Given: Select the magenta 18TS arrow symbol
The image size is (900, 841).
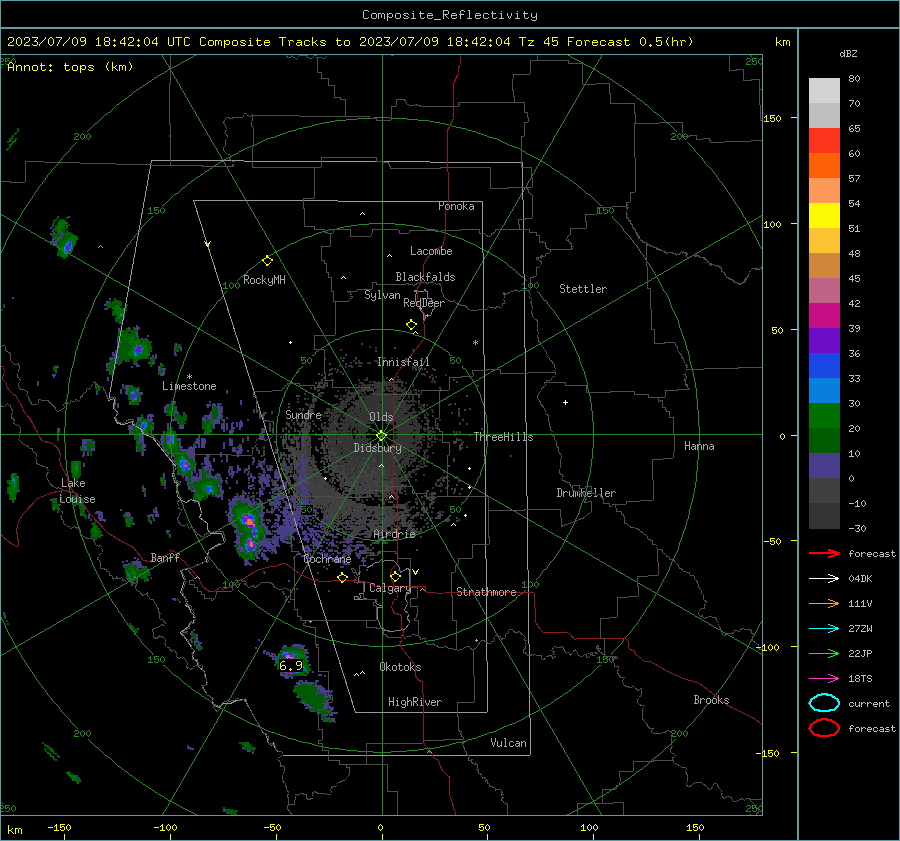Looking at the screenshot, I should tap(824, 679).
